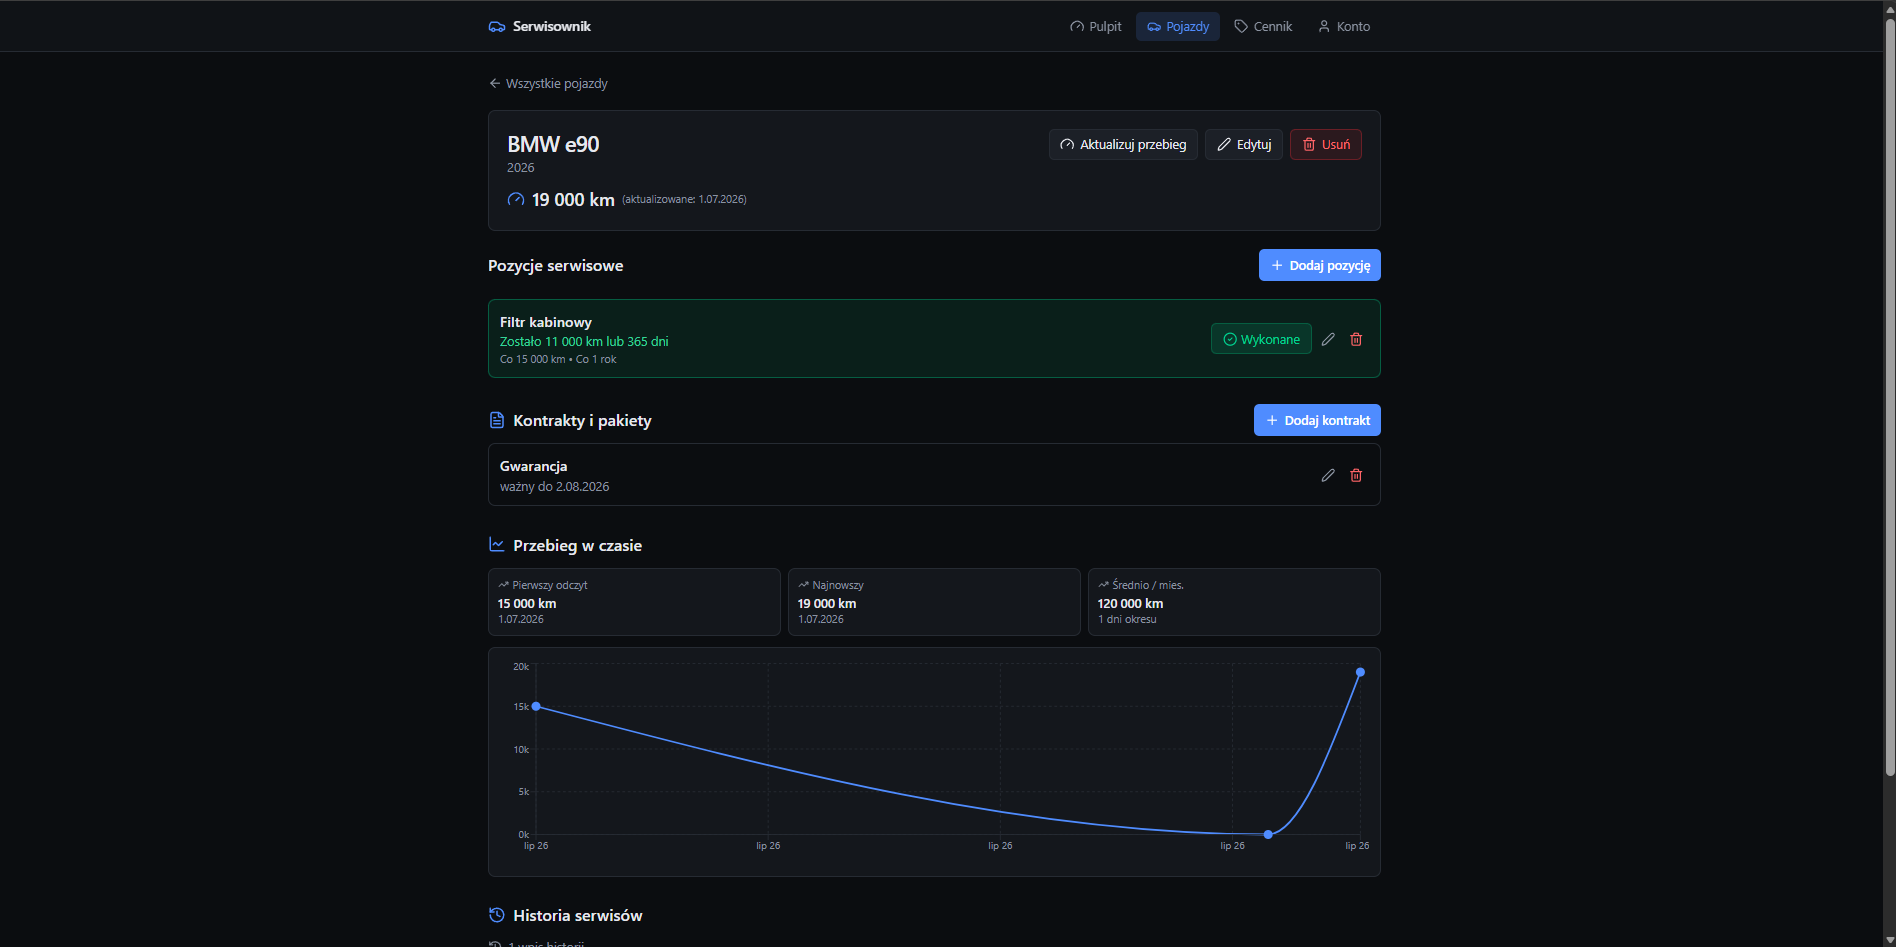The width and height of the screenshot is (1896, 947).
Task: Open the Konto menu item
Action: 1343,27
